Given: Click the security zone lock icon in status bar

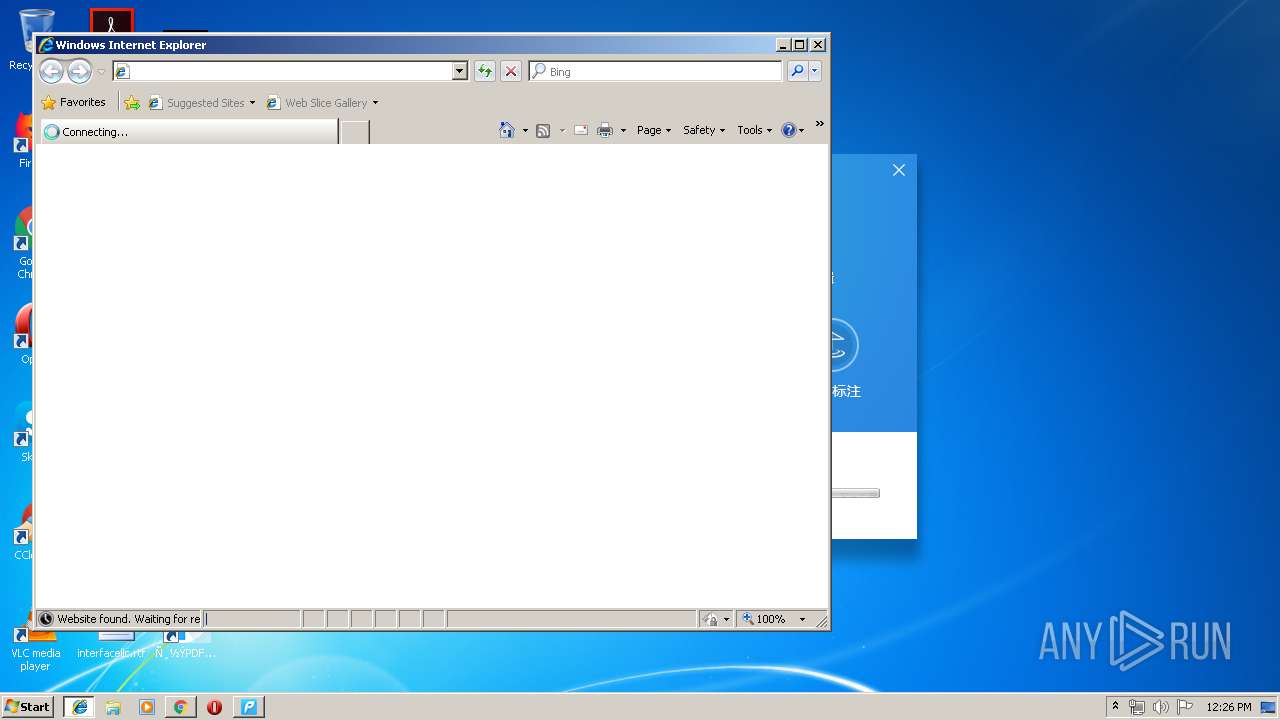Looking at the screenshot, I should (710, 619).
